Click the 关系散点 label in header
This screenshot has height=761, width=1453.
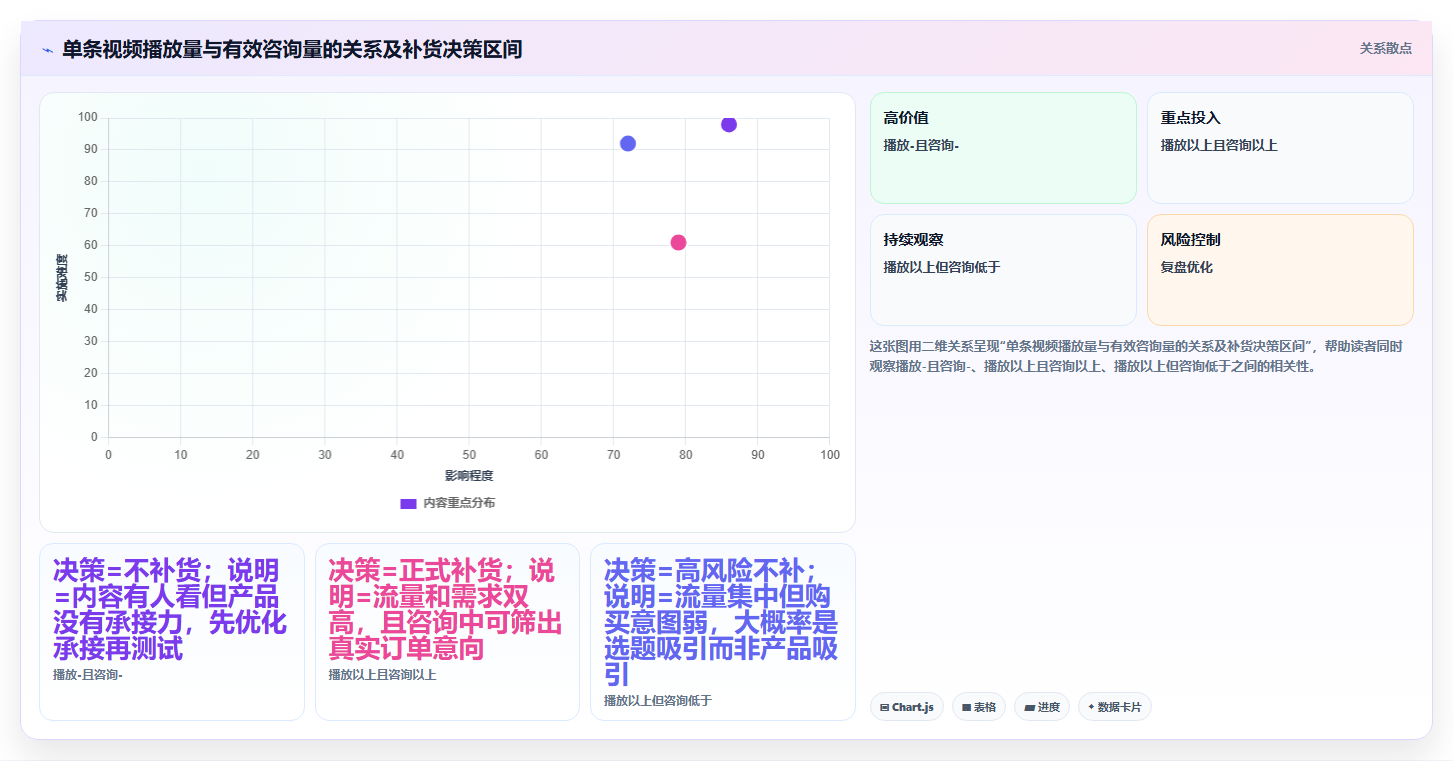pos(1386,48)
